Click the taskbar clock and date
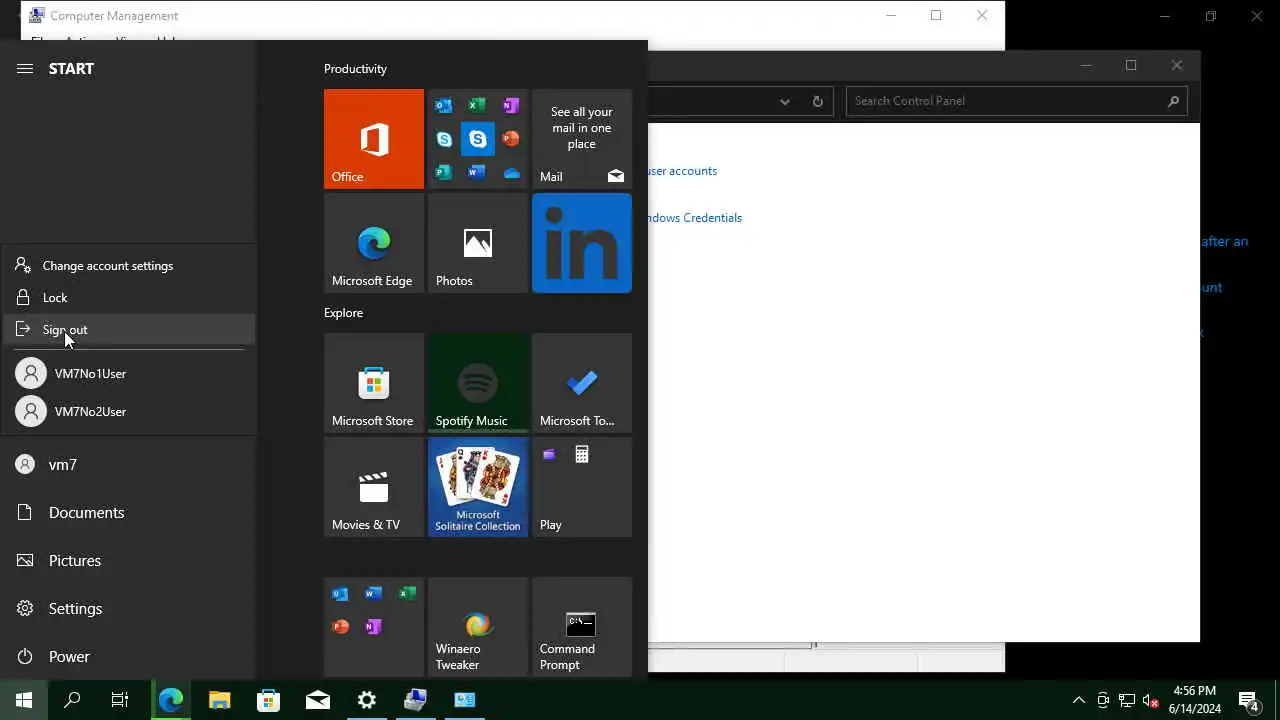The width and height of the screenshot is (1280, 720). pos(1194,700)
